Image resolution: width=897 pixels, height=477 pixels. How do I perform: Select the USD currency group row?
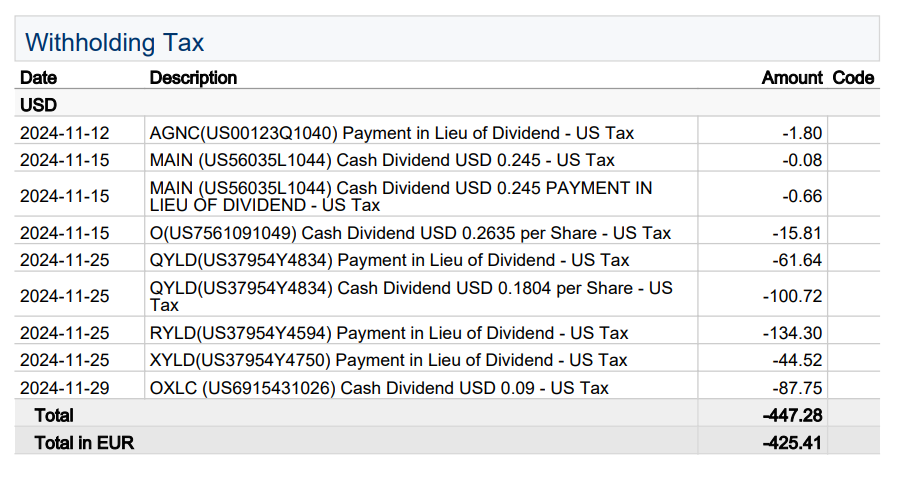point(38,104)
